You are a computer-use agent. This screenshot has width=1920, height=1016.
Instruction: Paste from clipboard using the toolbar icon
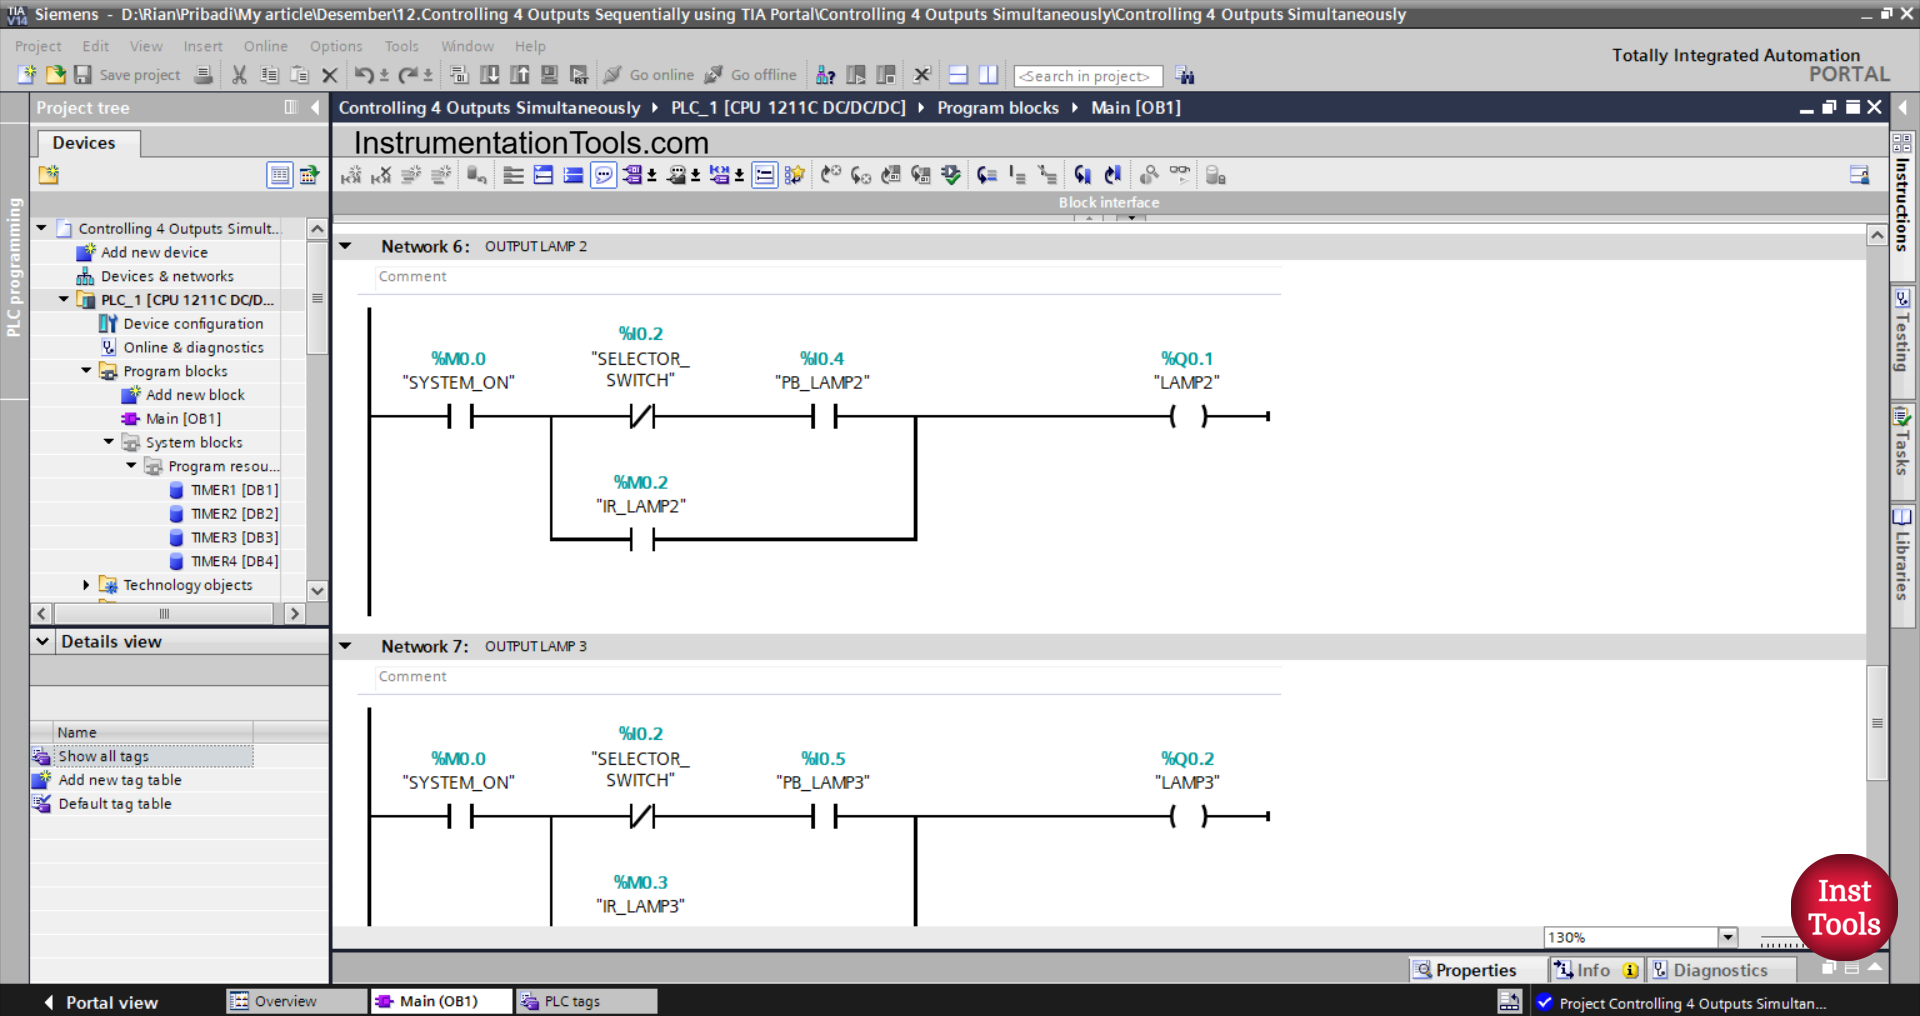(299, 75)
